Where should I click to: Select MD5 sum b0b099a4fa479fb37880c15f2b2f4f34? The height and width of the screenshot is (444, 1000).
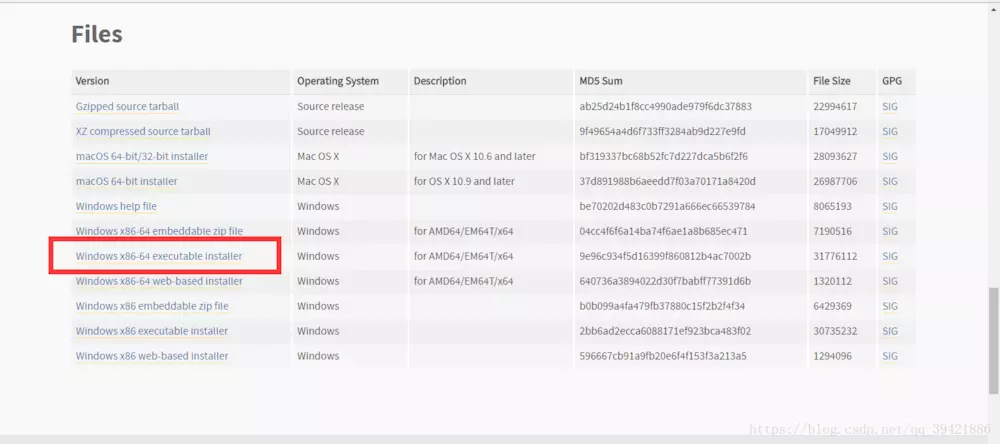(662, 306)
